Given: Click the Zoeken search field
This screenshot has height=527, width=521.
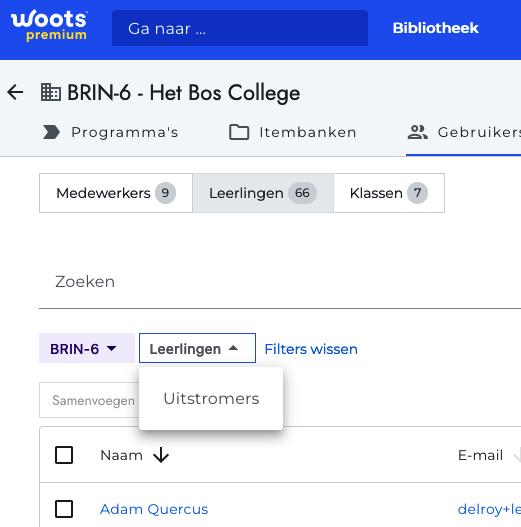Looking at the screenshot, I should [280, 282].
